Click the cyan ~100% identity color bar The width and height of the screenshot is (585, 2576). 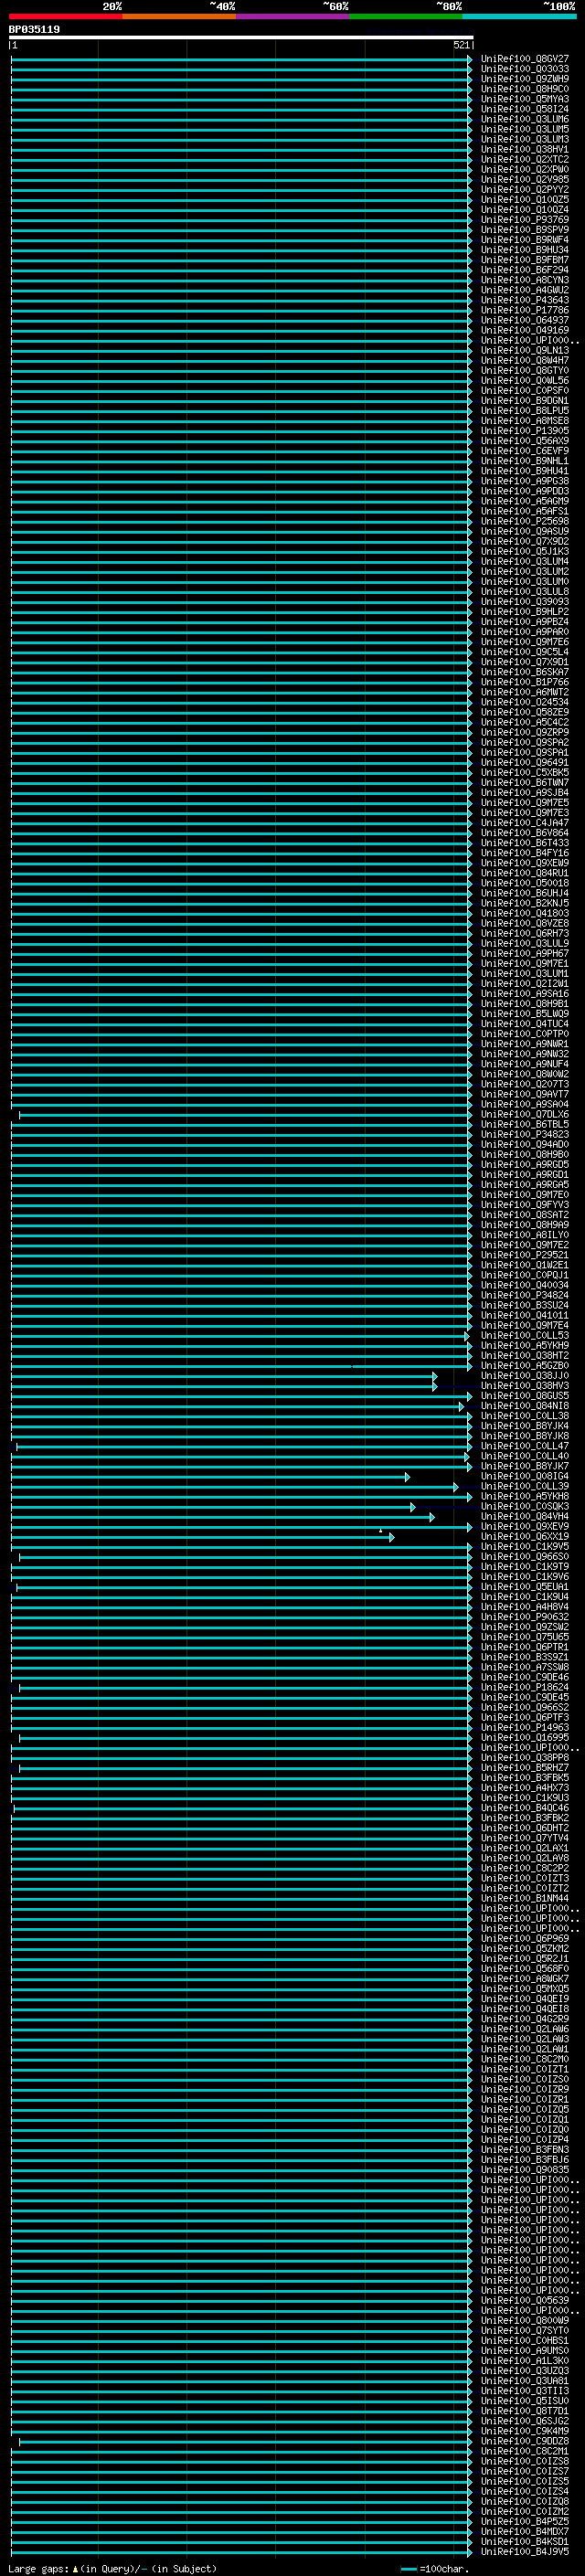coord(519,16)
